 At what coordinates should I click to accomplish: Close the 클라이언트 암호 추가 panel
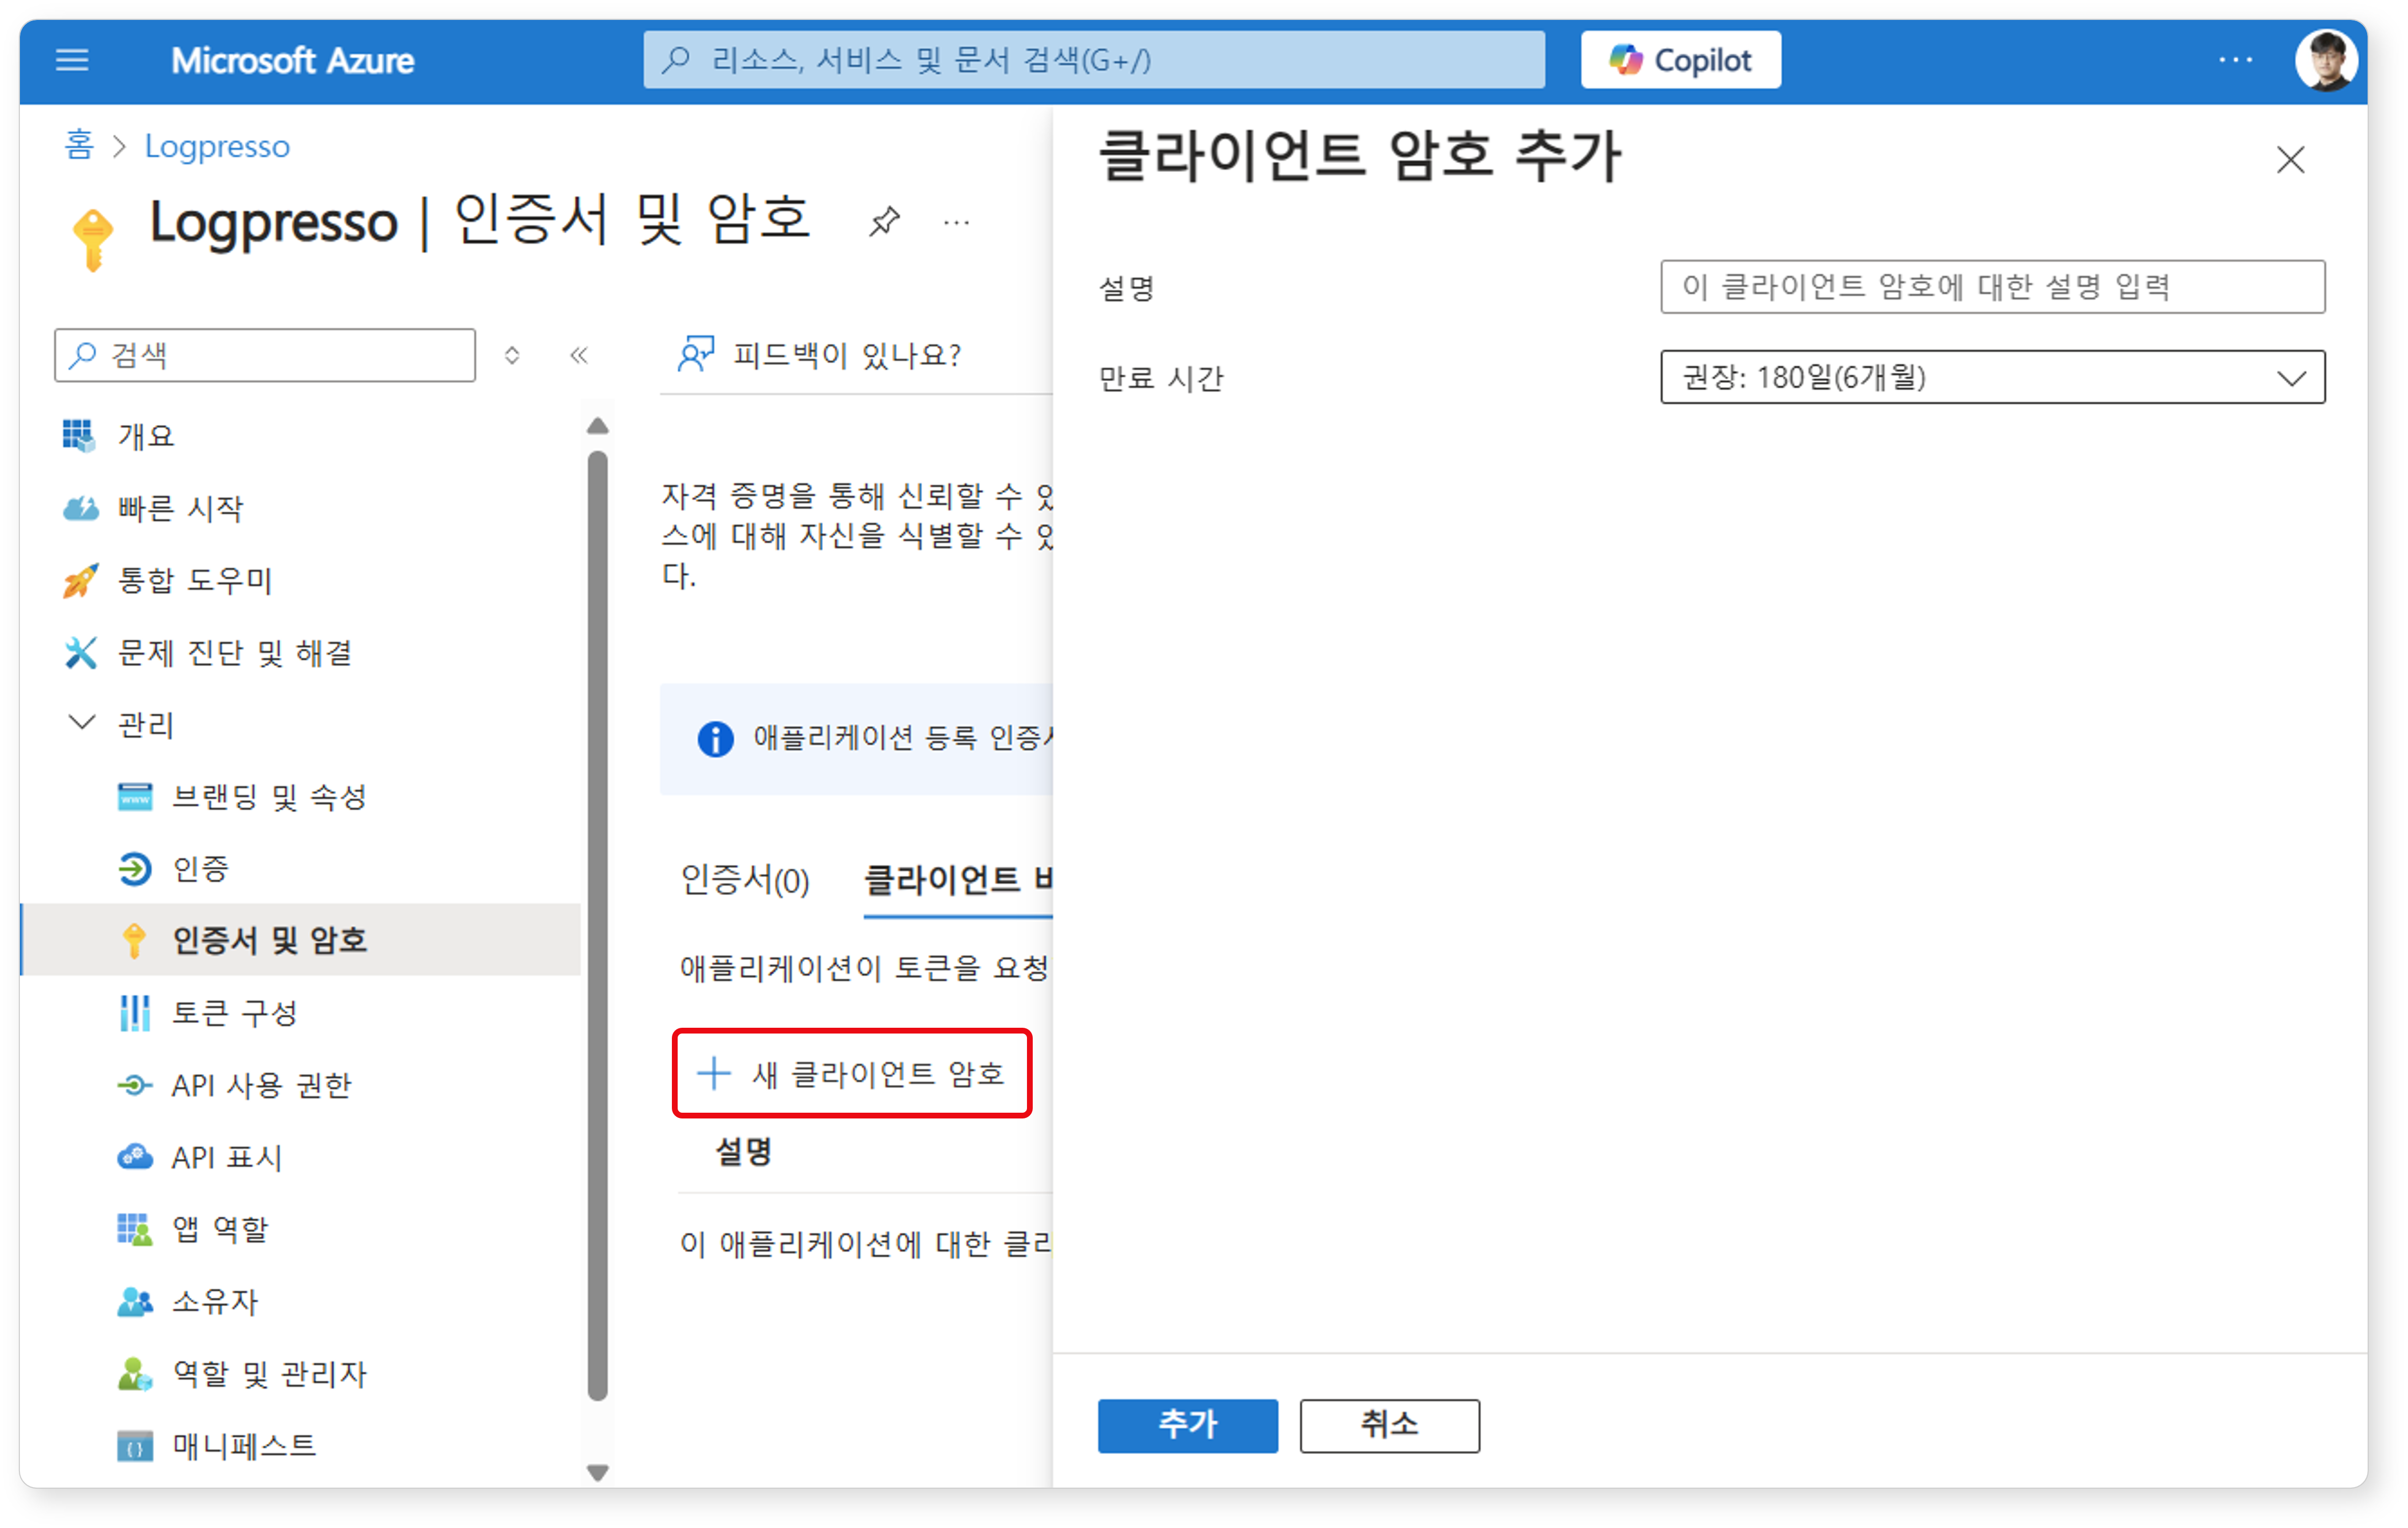(2291, 160)
